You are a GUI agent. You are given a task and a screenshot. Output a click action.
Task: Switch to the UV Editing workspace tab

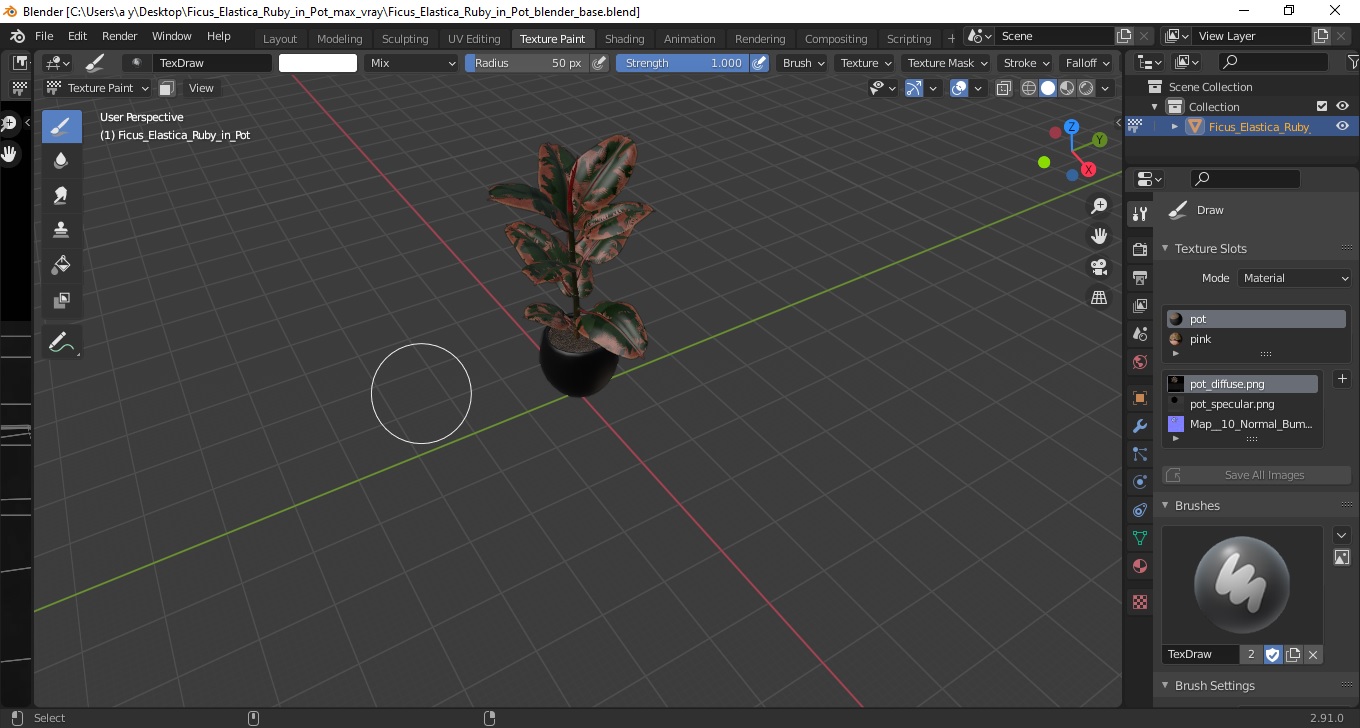[x=474, y=39]
